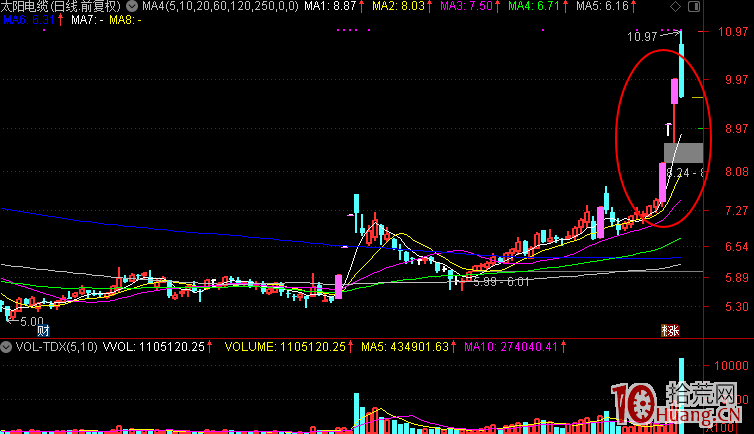Image resolution: width=754 pixels, height=434 pixels.
Task: Click the 5.00 low price annotation
Action: [x=32, y=322]
